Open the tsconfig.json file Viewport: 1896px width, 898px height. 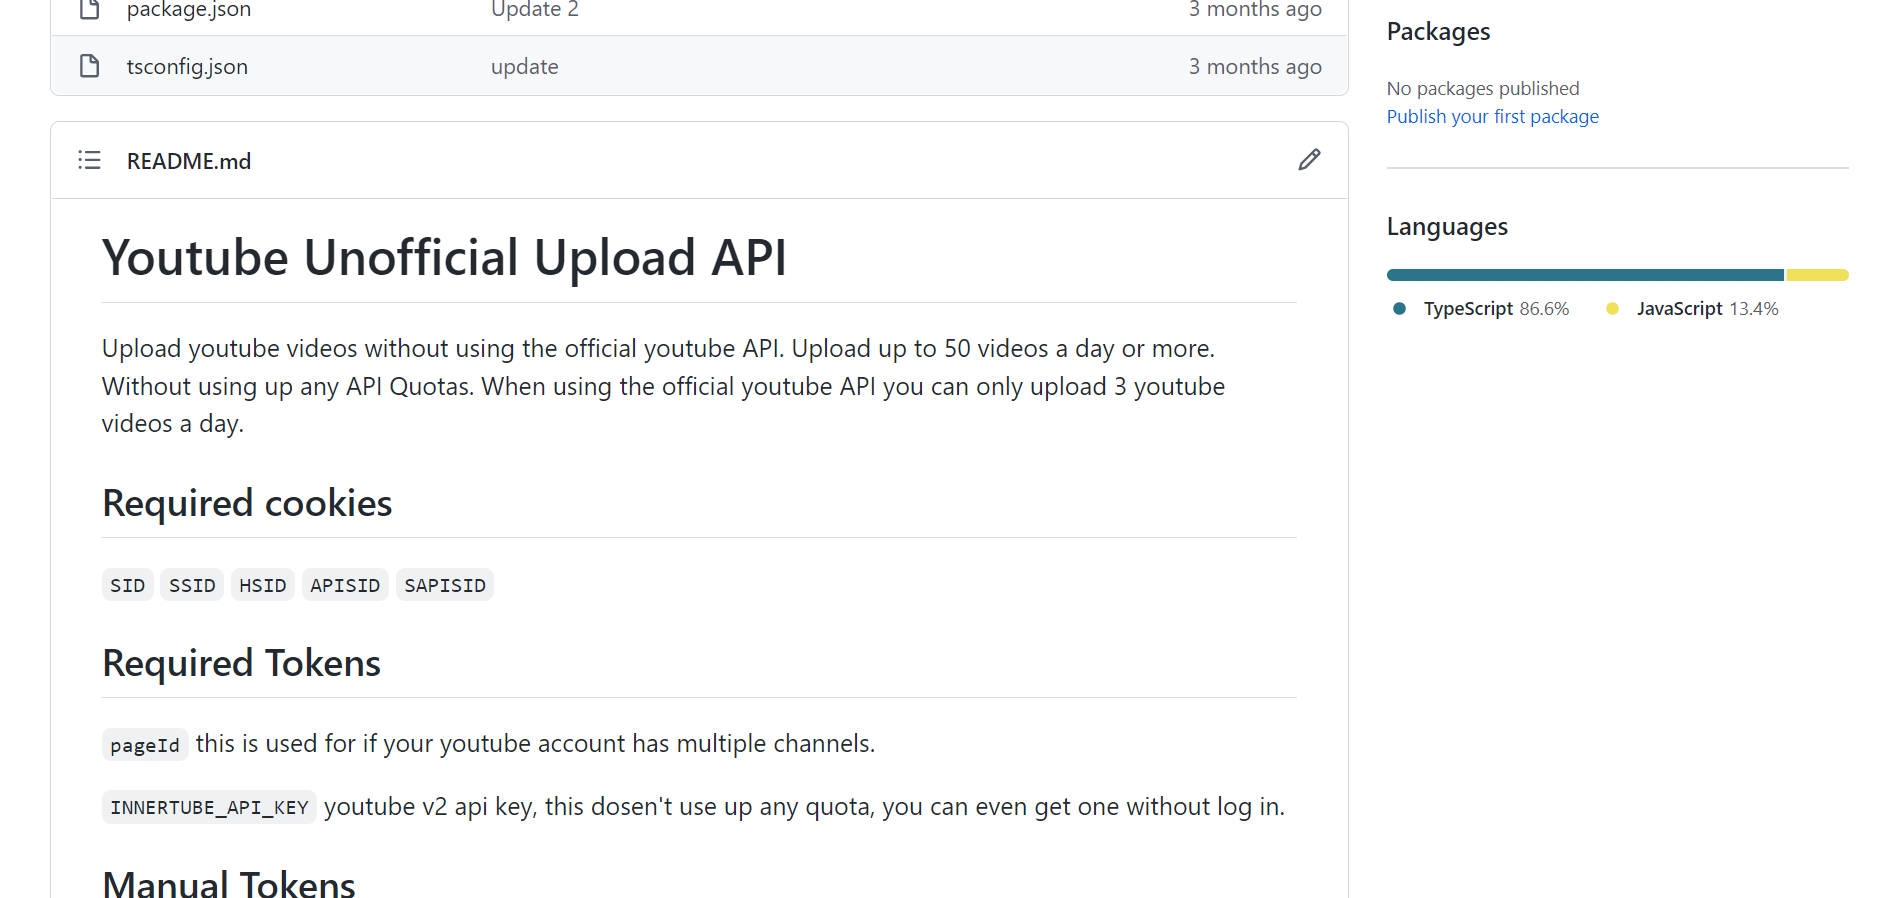[x=187, y=66]
